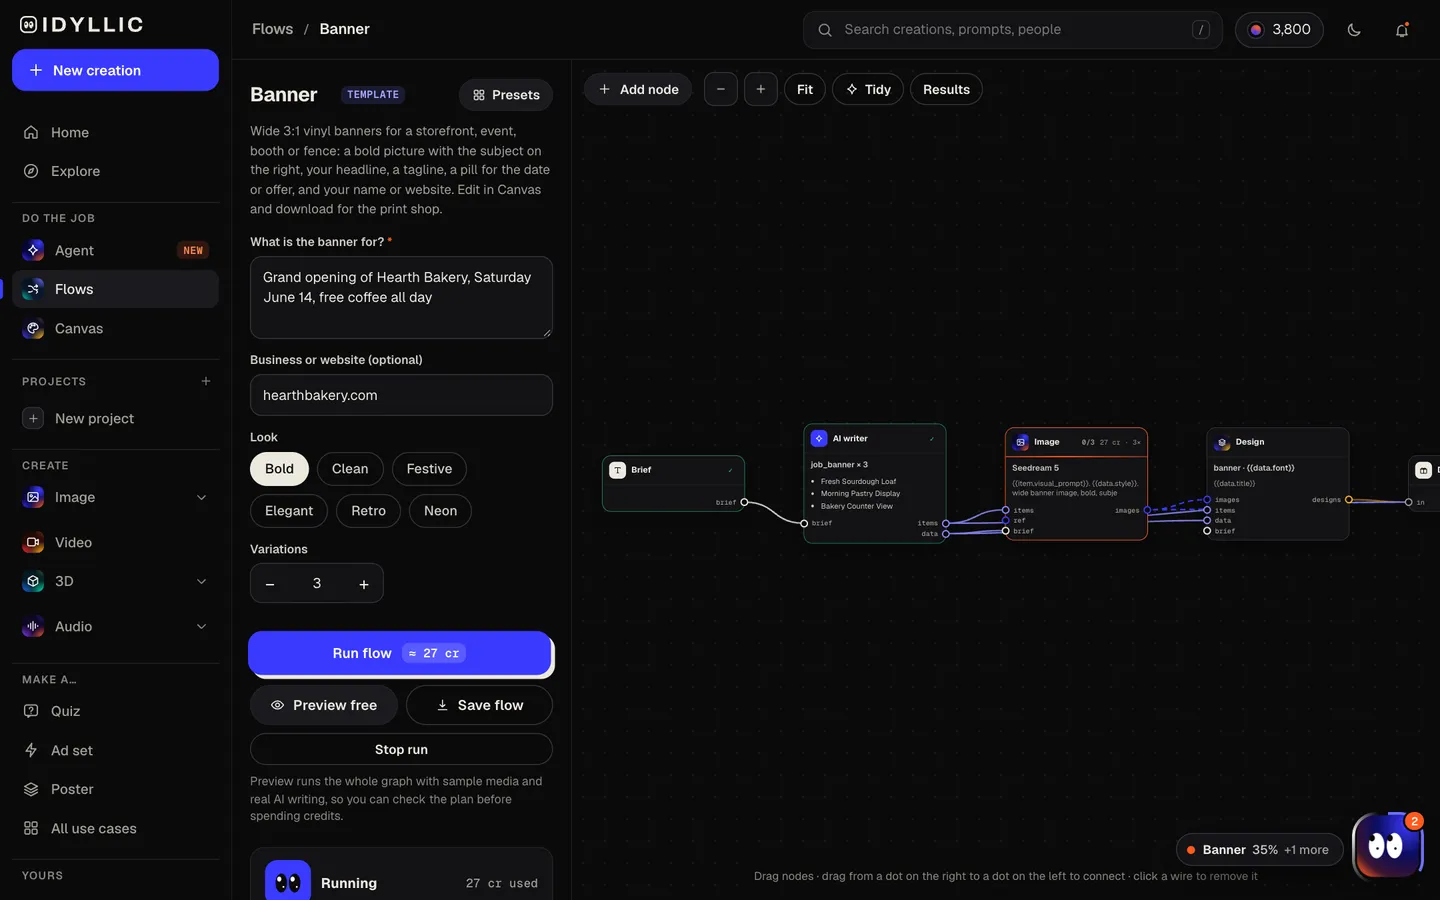Open All use cases
1440x900 pixels.
point(115,828)
